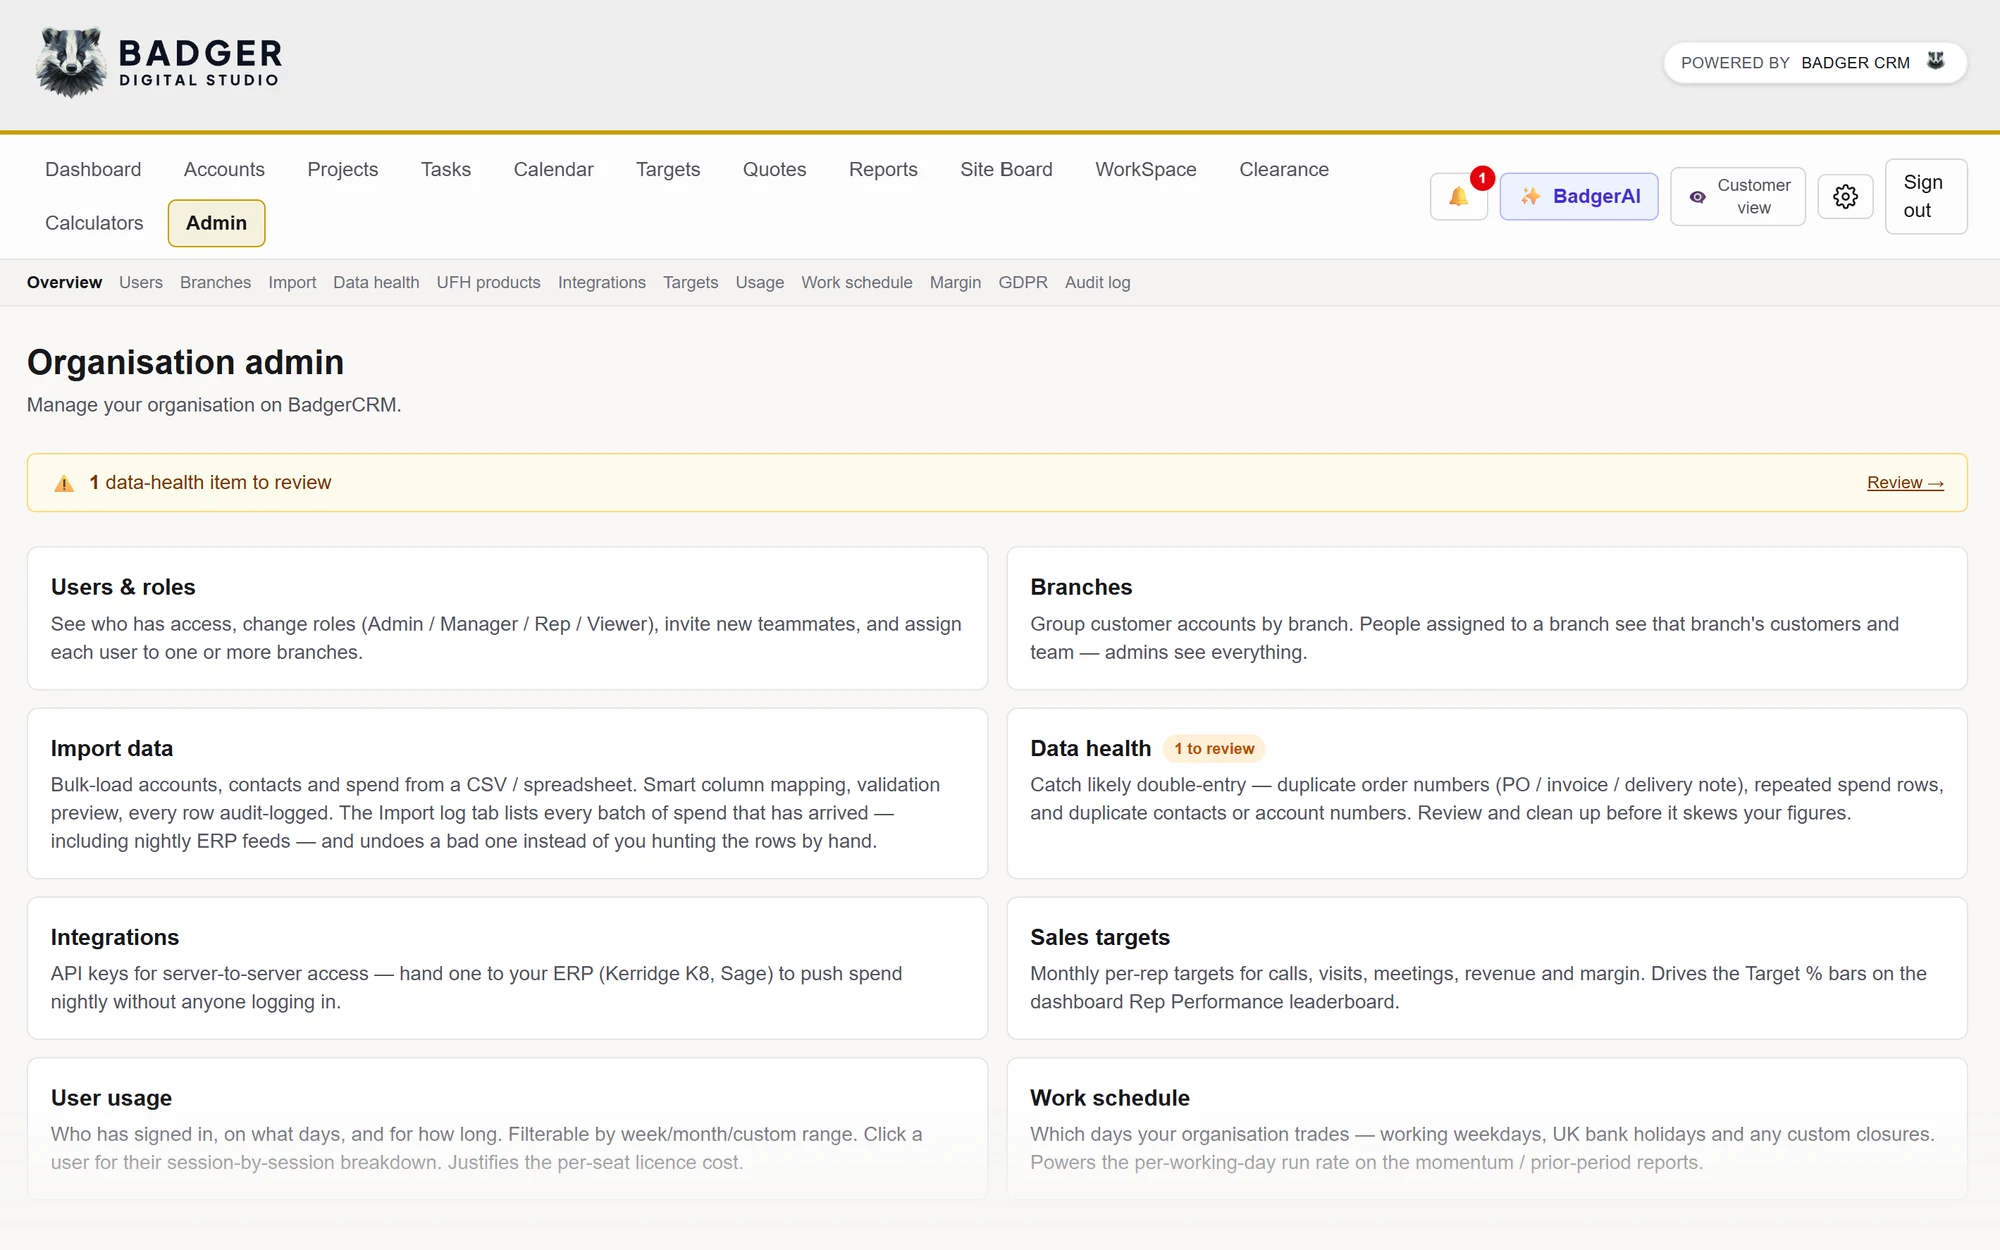Open the Integrations sub-tab
This screenshot has width=2000, height=1250.
pos(602,283)
